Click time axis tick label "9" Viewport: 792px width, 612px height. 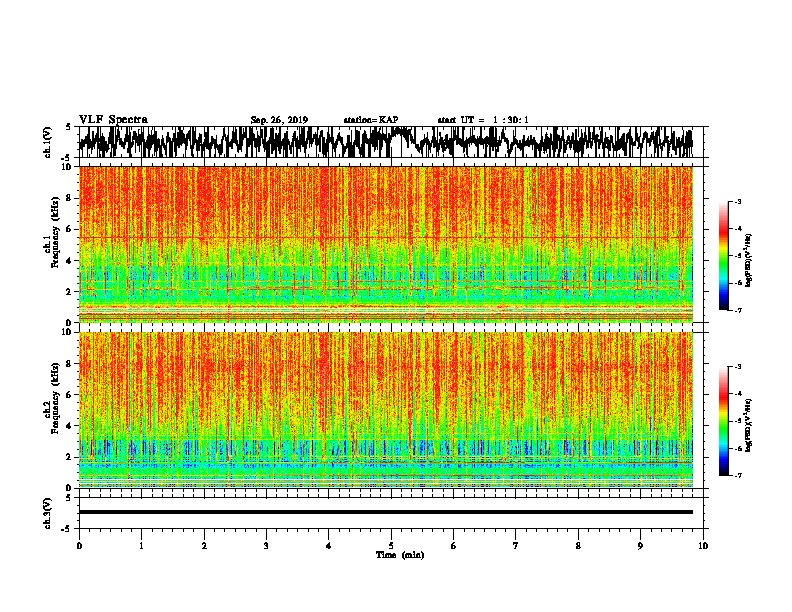640,546
